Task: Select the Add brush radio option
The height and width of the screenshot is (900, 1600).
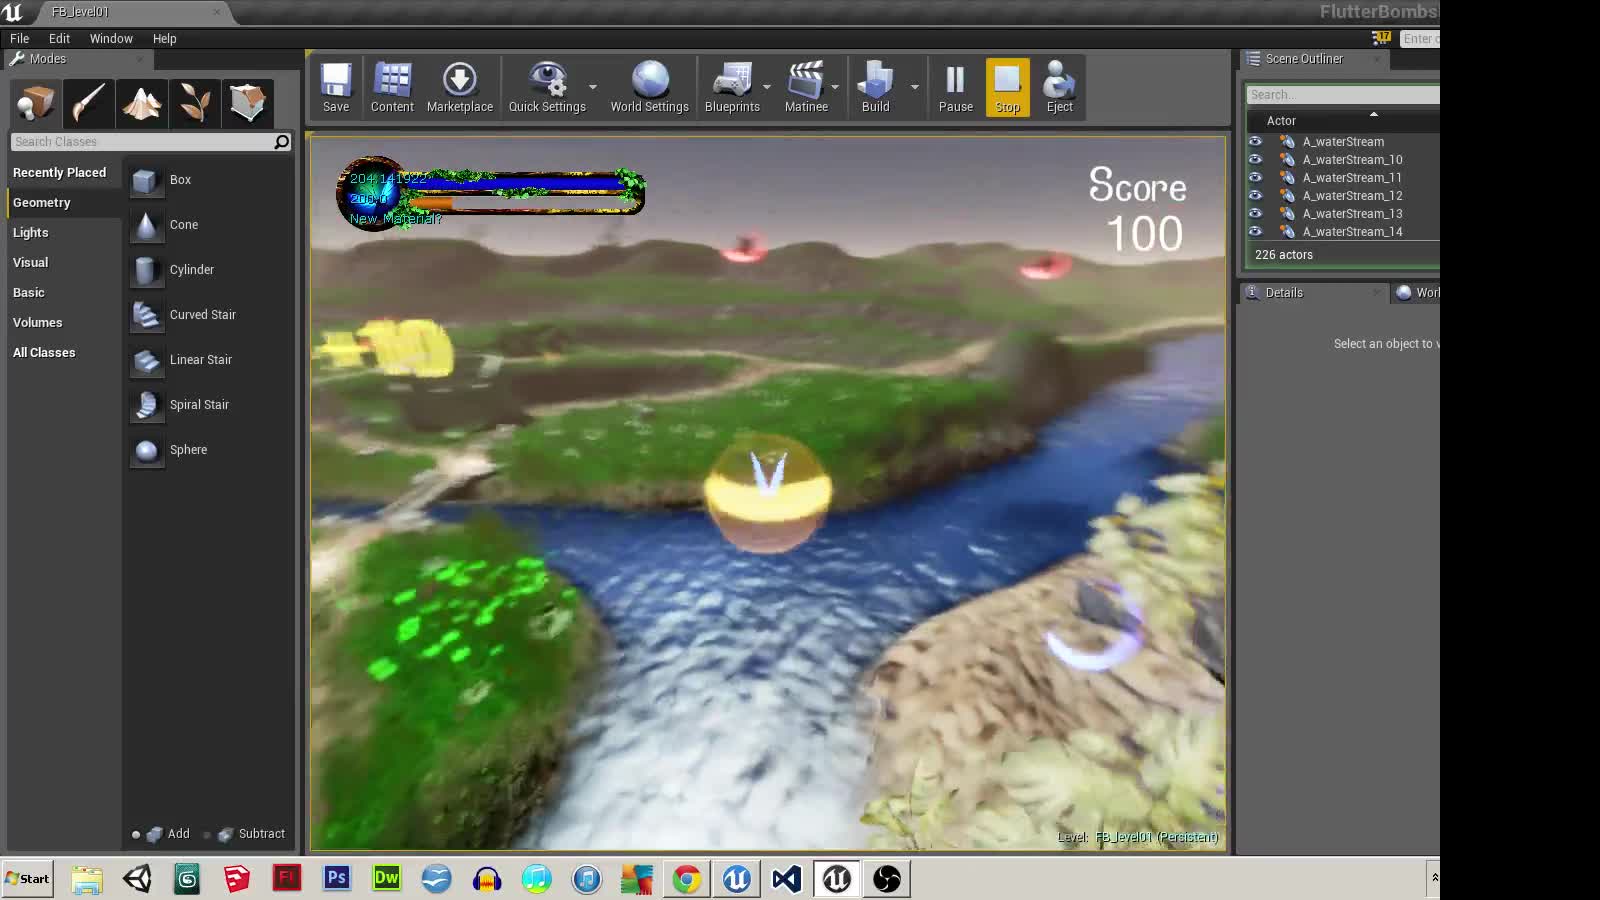Action: point(136,835)
